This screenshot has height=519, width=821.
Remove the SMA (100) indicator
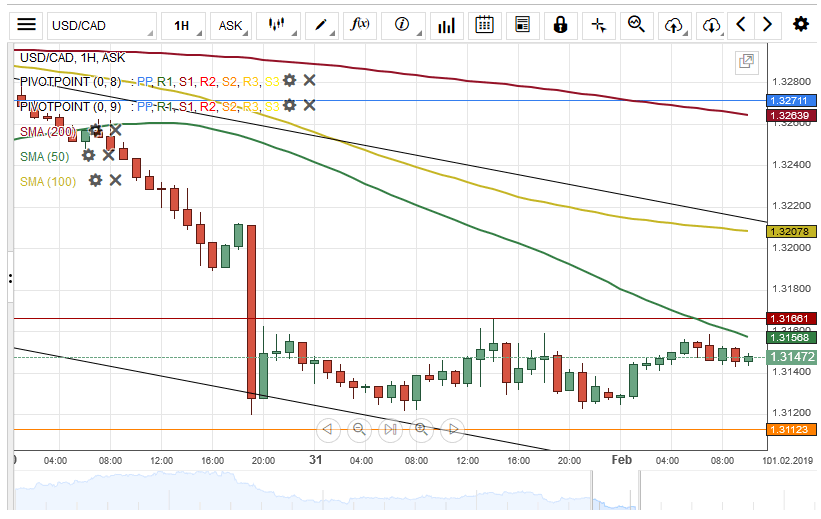coord(115,181)
